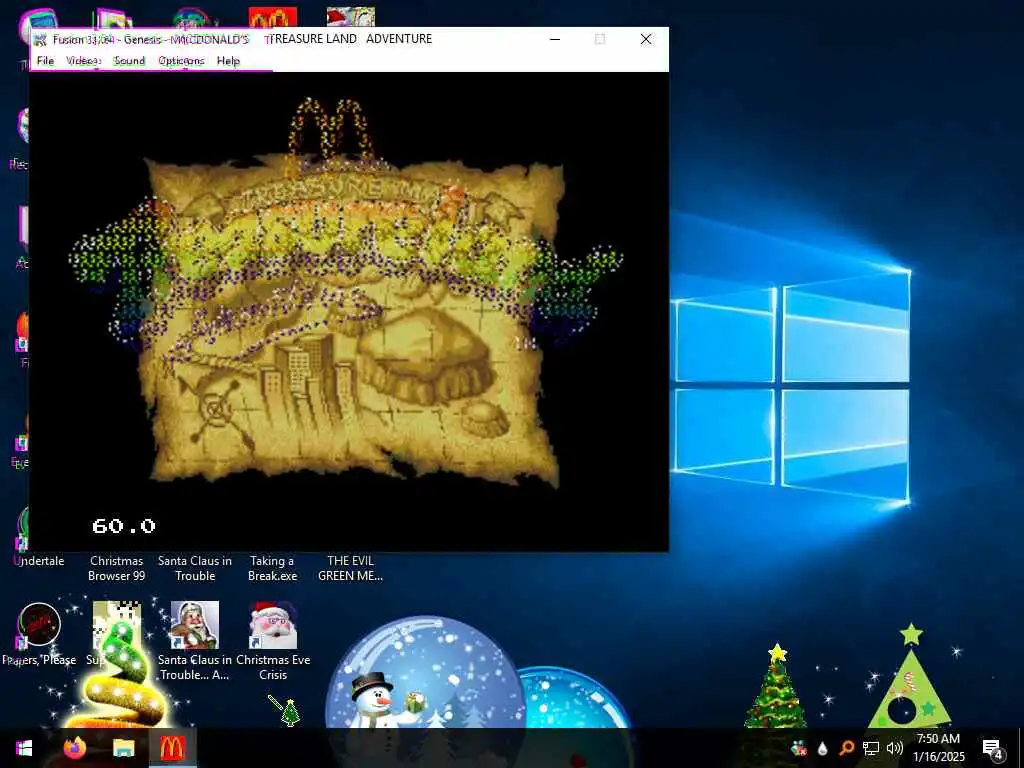Viewport: 1024px width, 768px height.
Task: Minimize the Fusion emulator window
Action: 555,39
